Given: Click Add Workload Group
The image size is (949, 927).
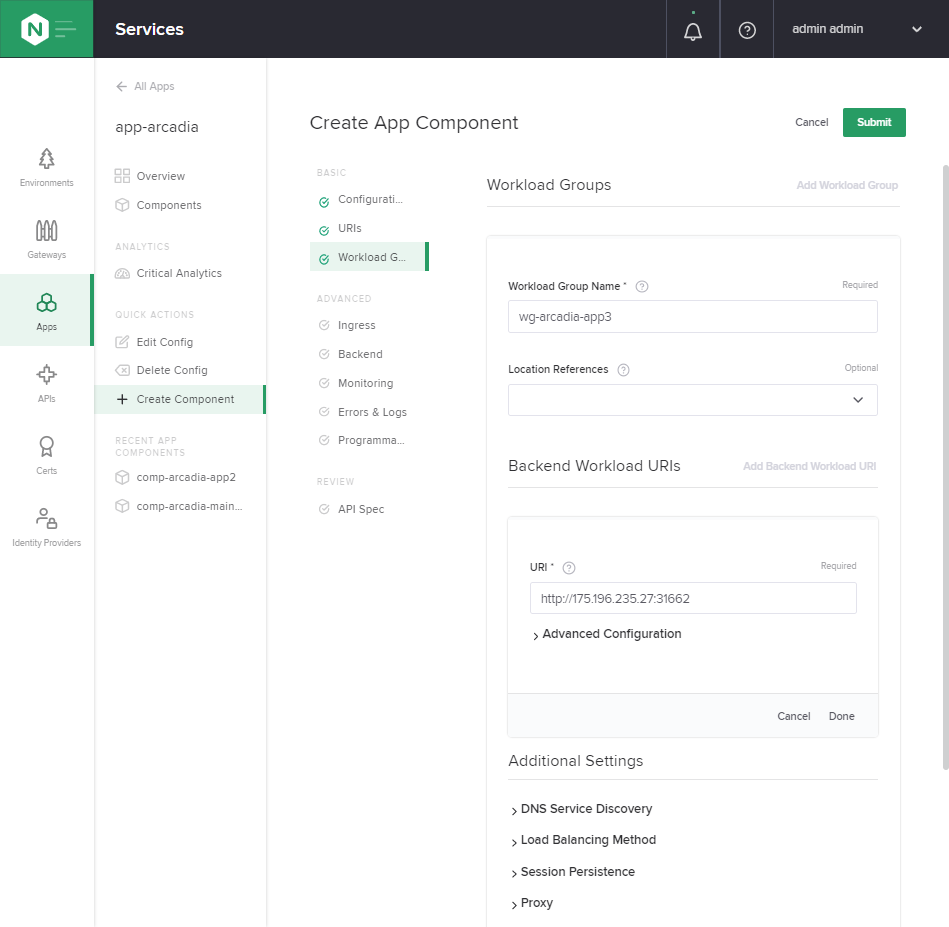Looking at the screenshot, I should pos(847,185).
